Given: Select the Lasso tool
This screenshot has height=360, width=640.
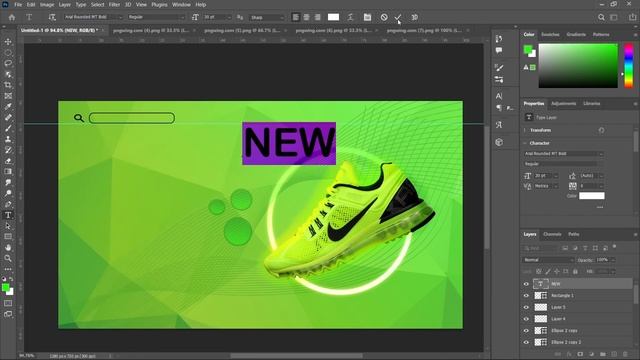Looking at the screenshot, I should 8,63.
